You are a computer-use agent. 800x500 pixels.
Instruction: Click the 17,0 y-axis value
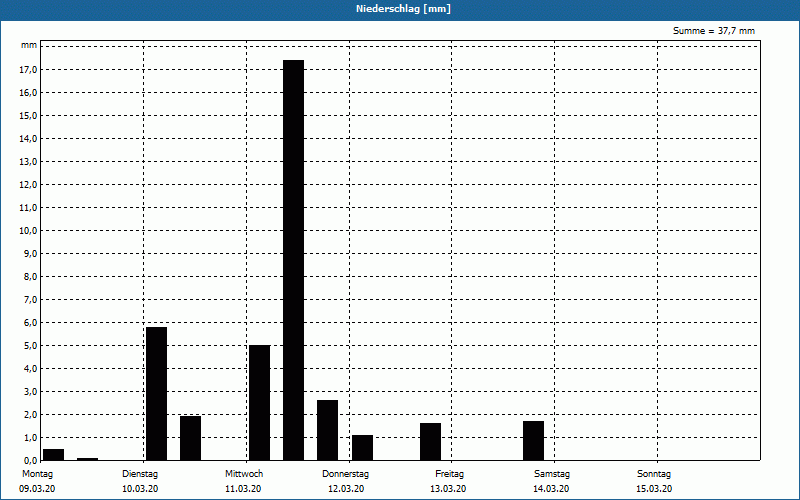coord(28,70)
